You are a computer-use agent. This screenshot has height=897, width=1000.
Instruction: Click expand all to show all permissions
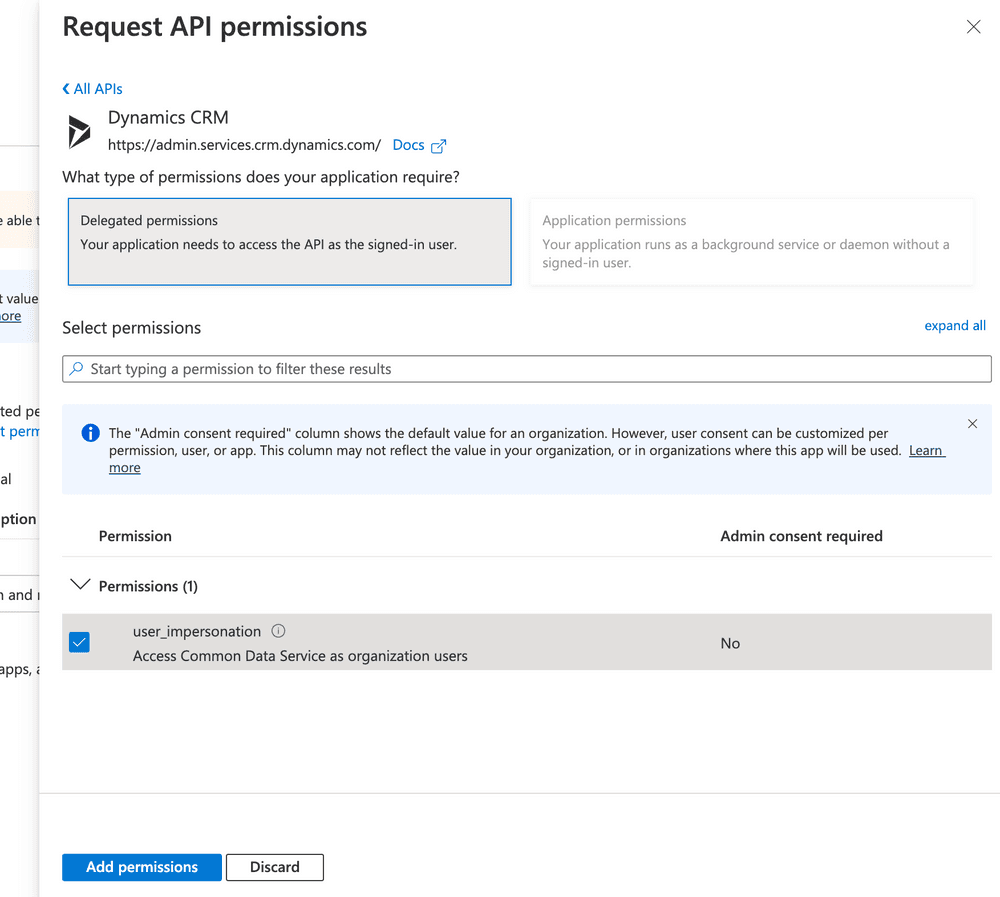[x=955, y=325]
